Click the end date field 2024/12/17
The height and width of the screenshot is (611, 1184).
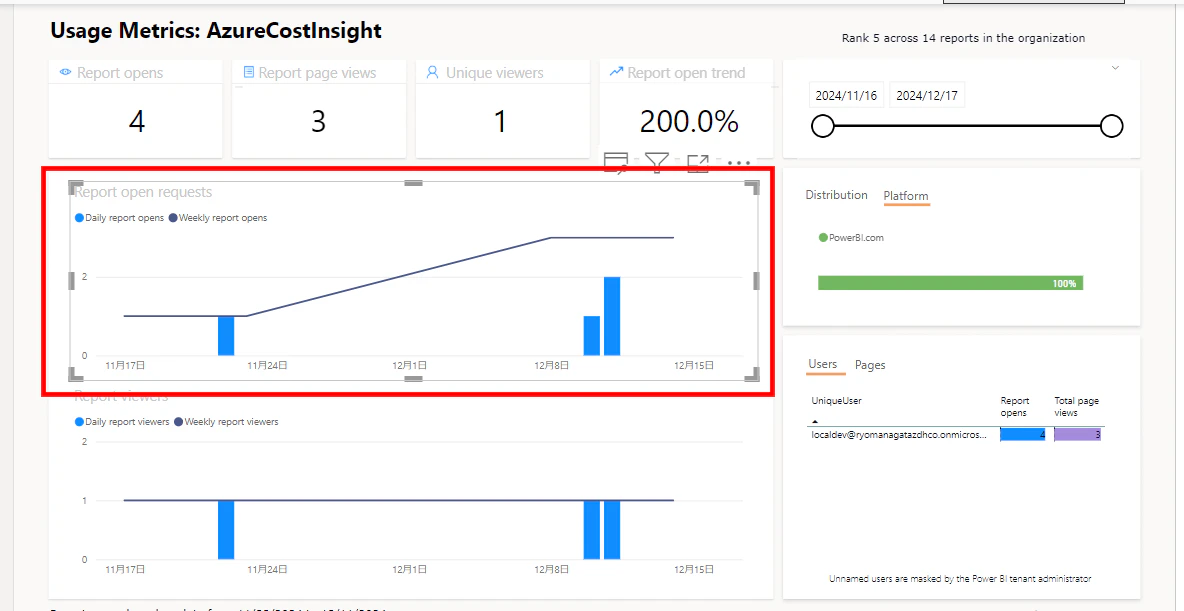[x=927, y=96]
